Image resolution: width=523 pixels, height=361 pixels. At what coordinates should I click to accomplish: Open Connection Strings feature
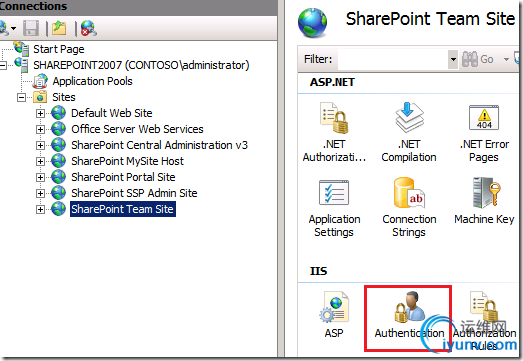tap(409, 208)
